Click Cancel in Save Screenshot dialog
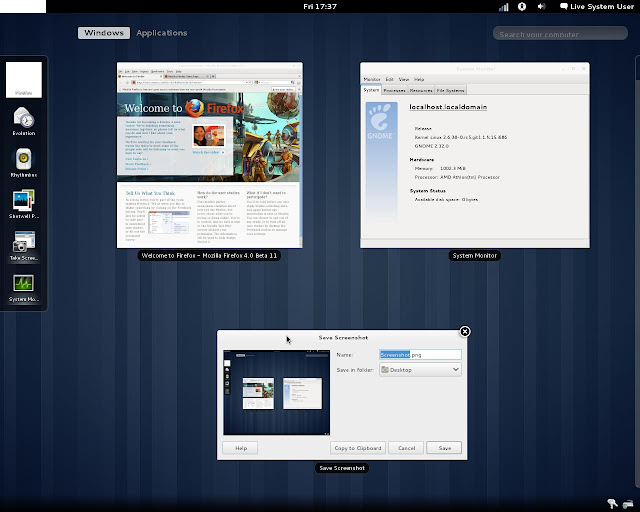This screenshot has height=512, width=640. point(406,448)
